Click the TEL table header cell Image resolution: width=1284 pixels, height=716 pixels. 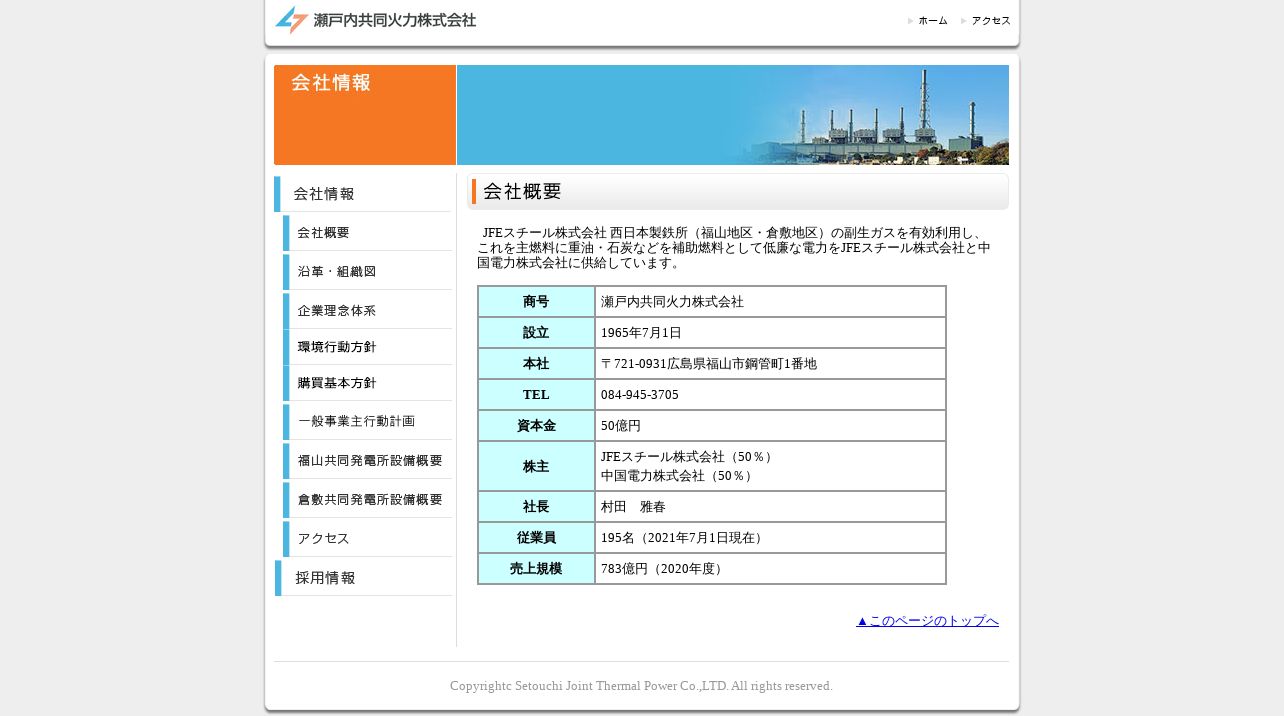536,395
